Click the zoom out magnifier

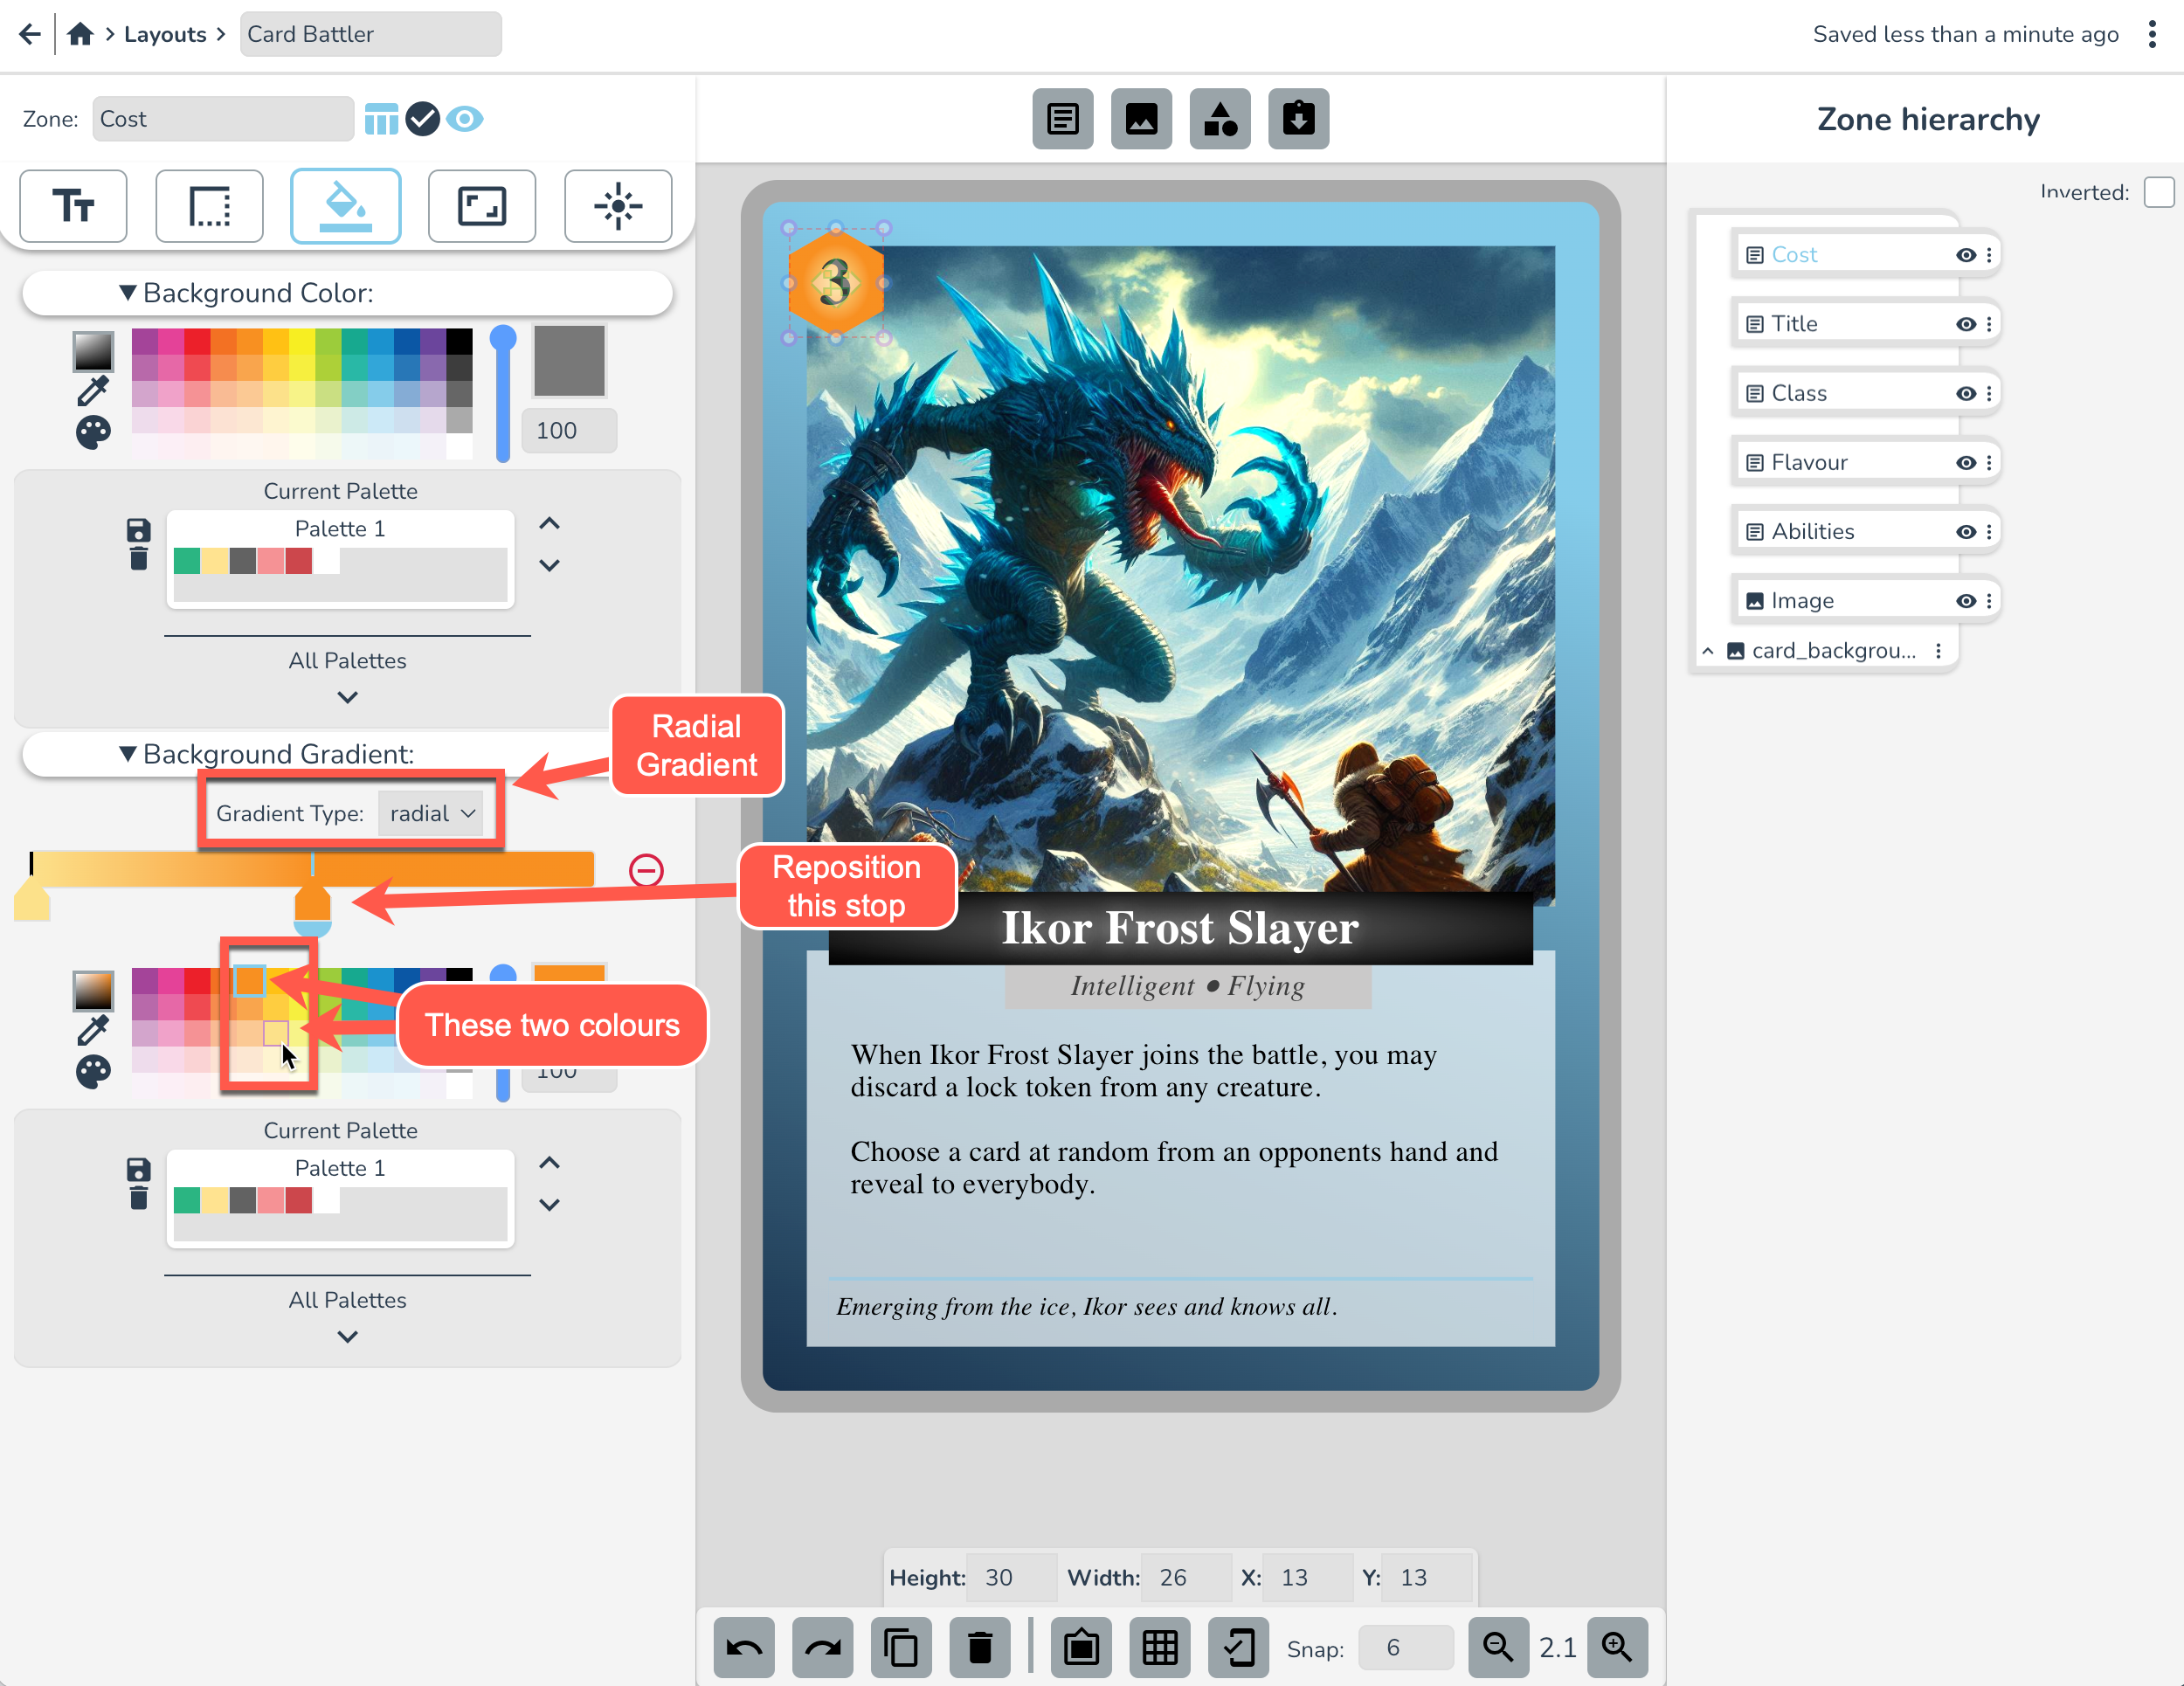tap(1497, 1647)
